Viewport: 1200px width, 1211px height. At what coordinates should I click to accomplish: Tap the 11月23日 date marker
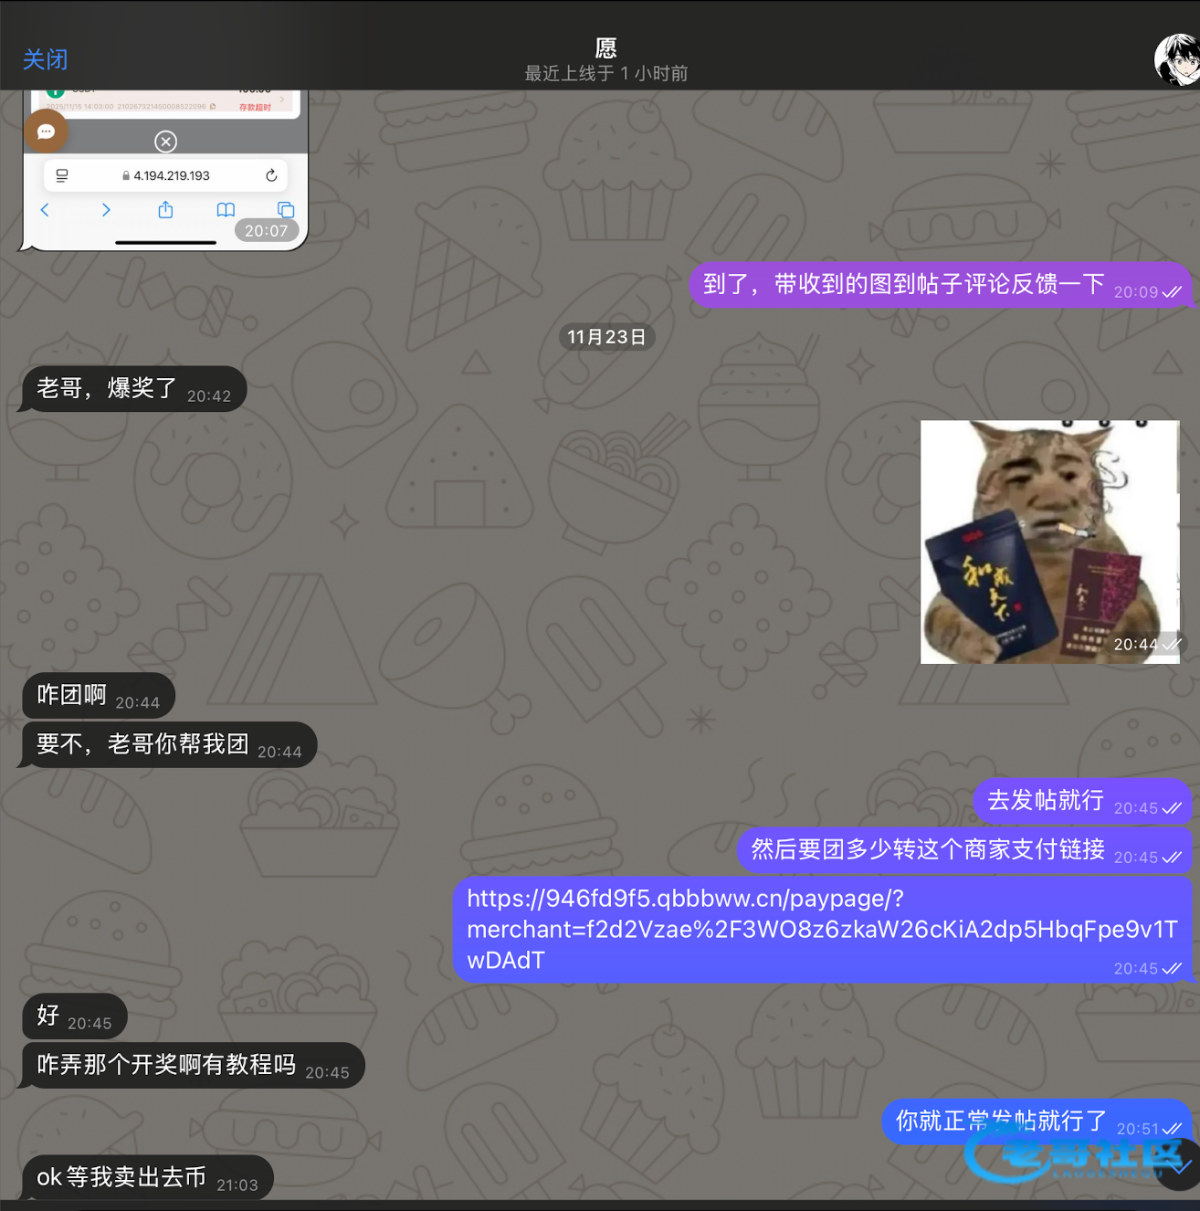pos(606,337)
